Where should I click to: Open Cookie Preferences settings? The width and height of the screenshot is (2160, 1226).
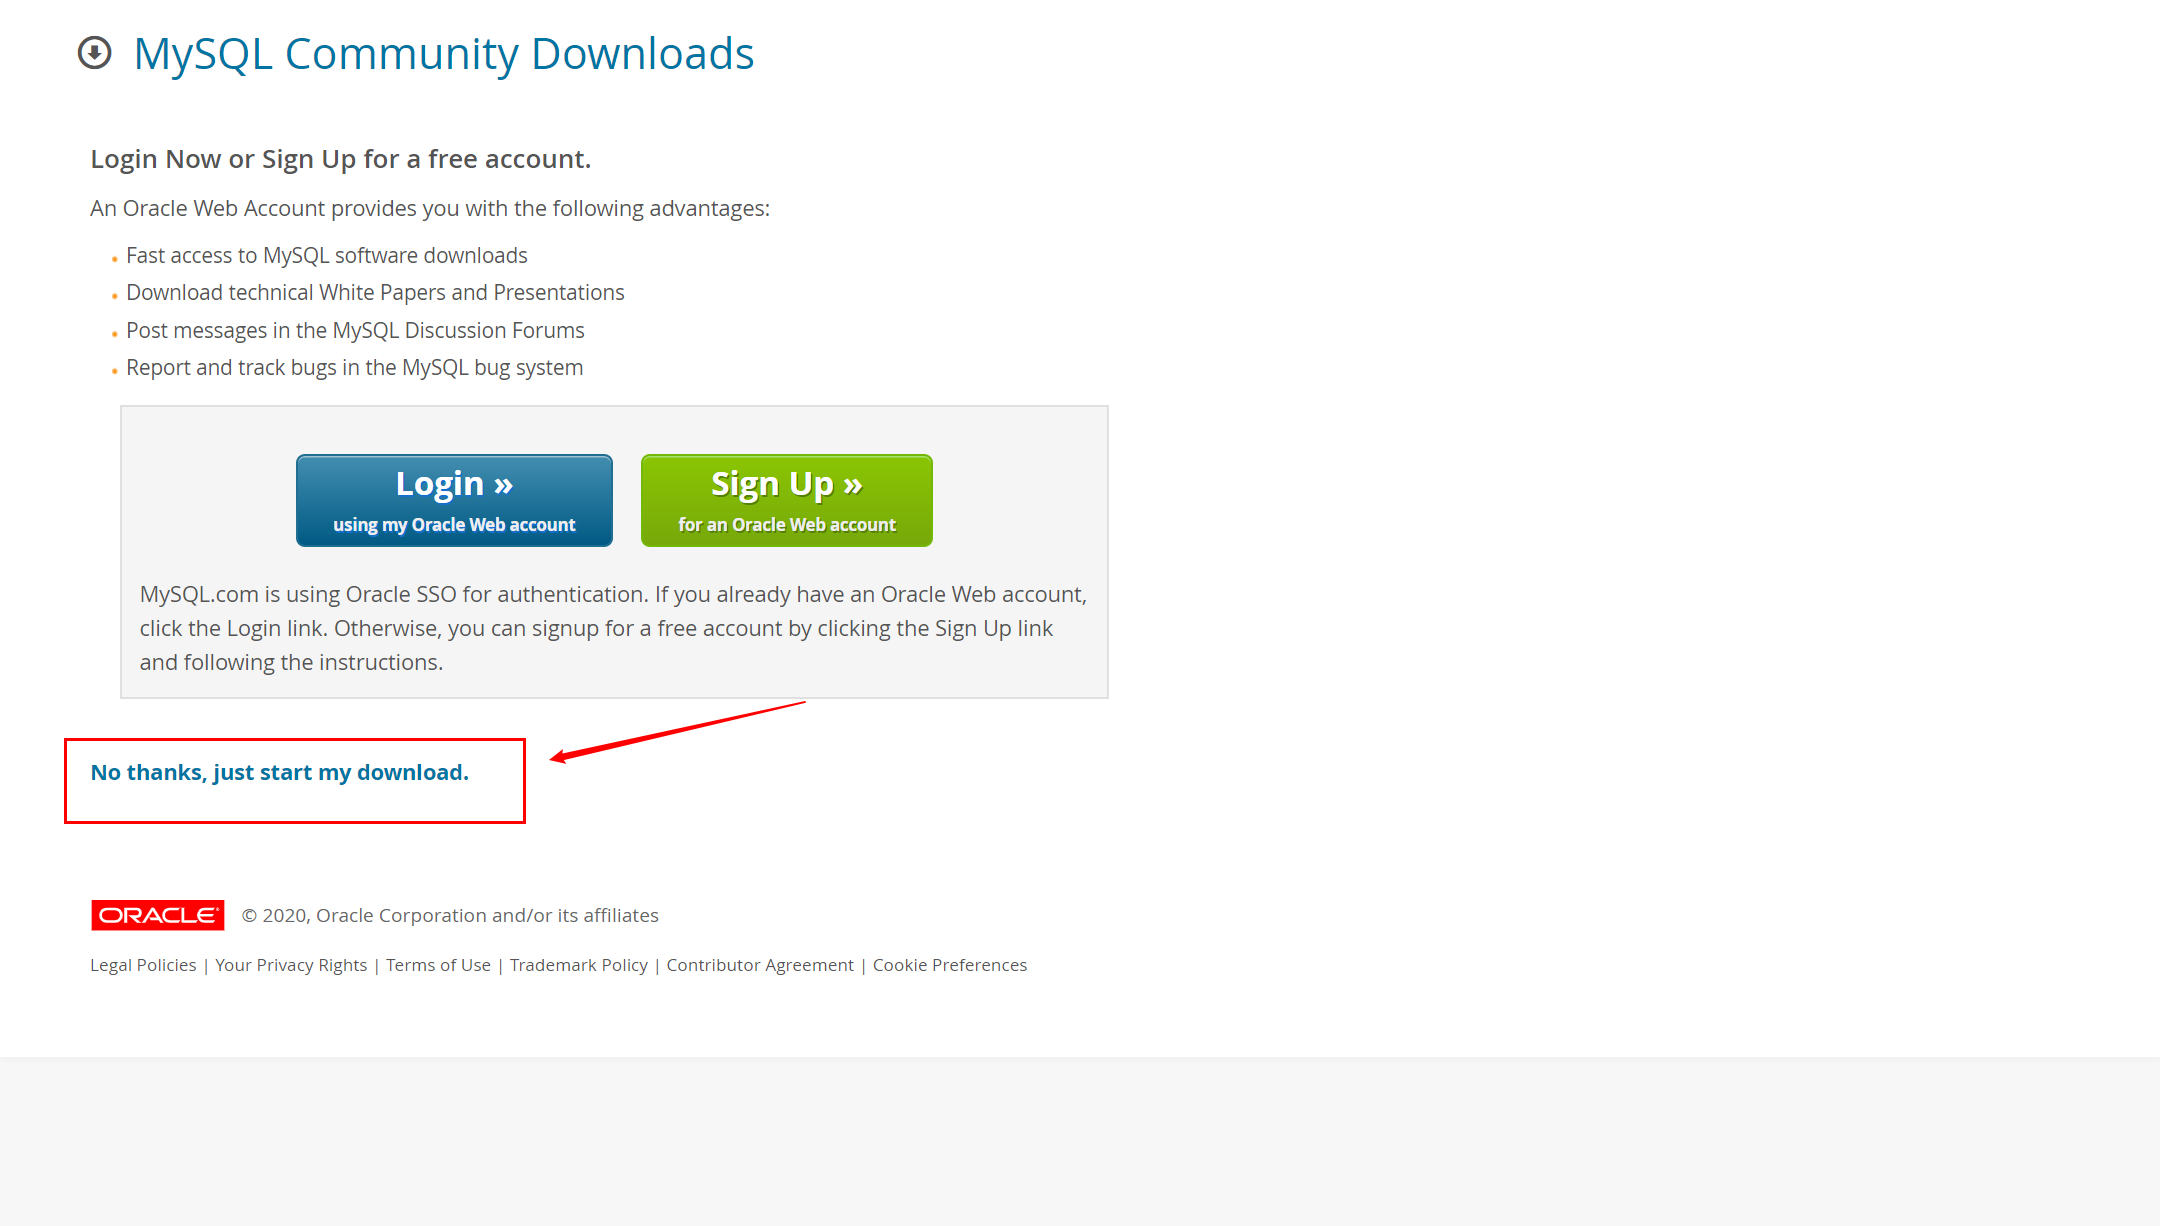(949, 965)
